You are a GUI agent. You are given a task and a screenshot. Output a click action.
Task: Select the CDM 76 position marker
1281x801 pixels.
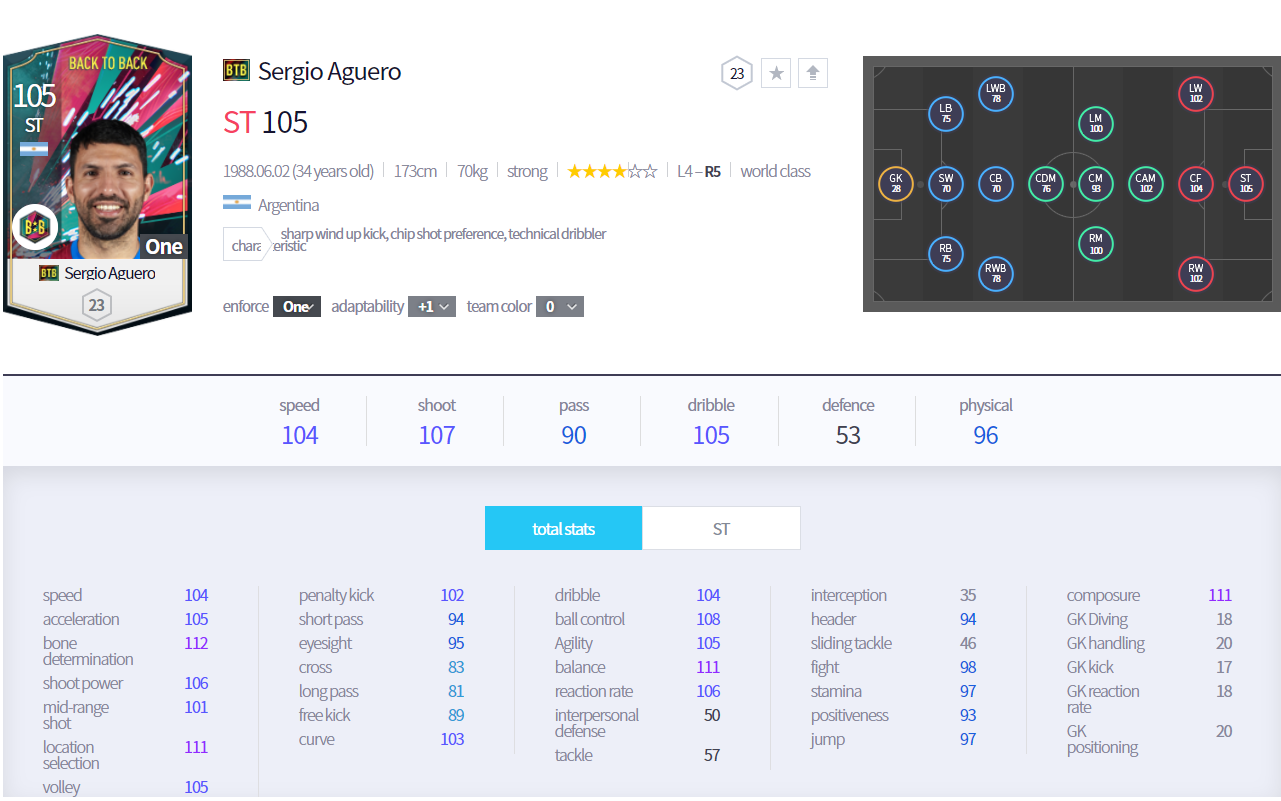click(1046, 184)
